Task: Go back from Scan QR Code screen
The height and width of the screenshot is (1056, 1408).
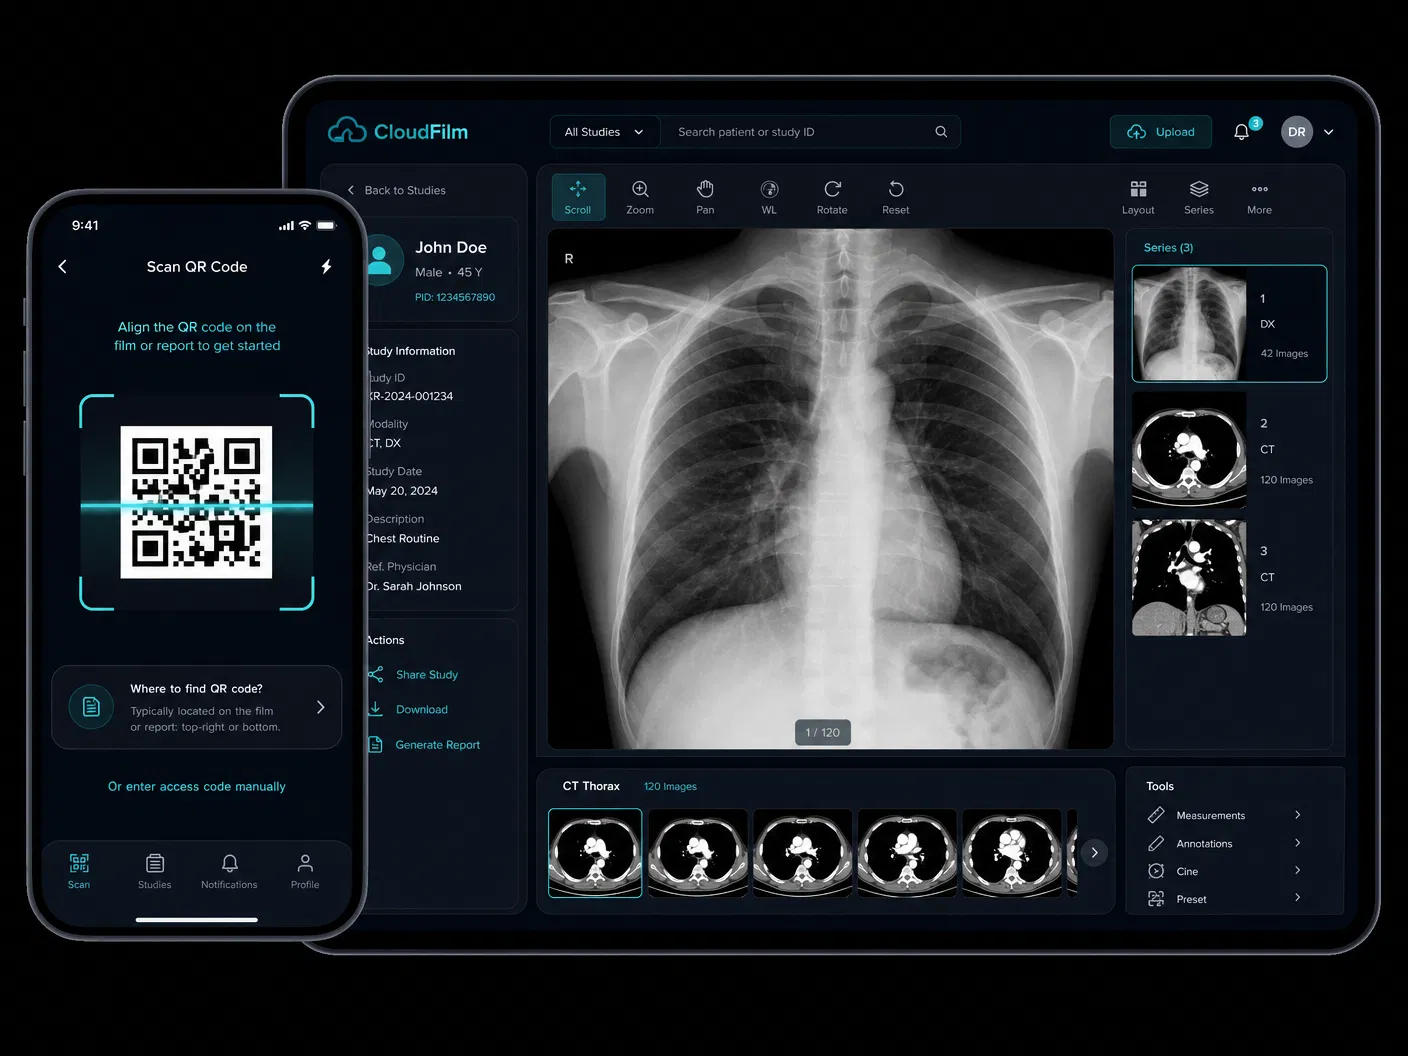Action: [x=63, y=267]
